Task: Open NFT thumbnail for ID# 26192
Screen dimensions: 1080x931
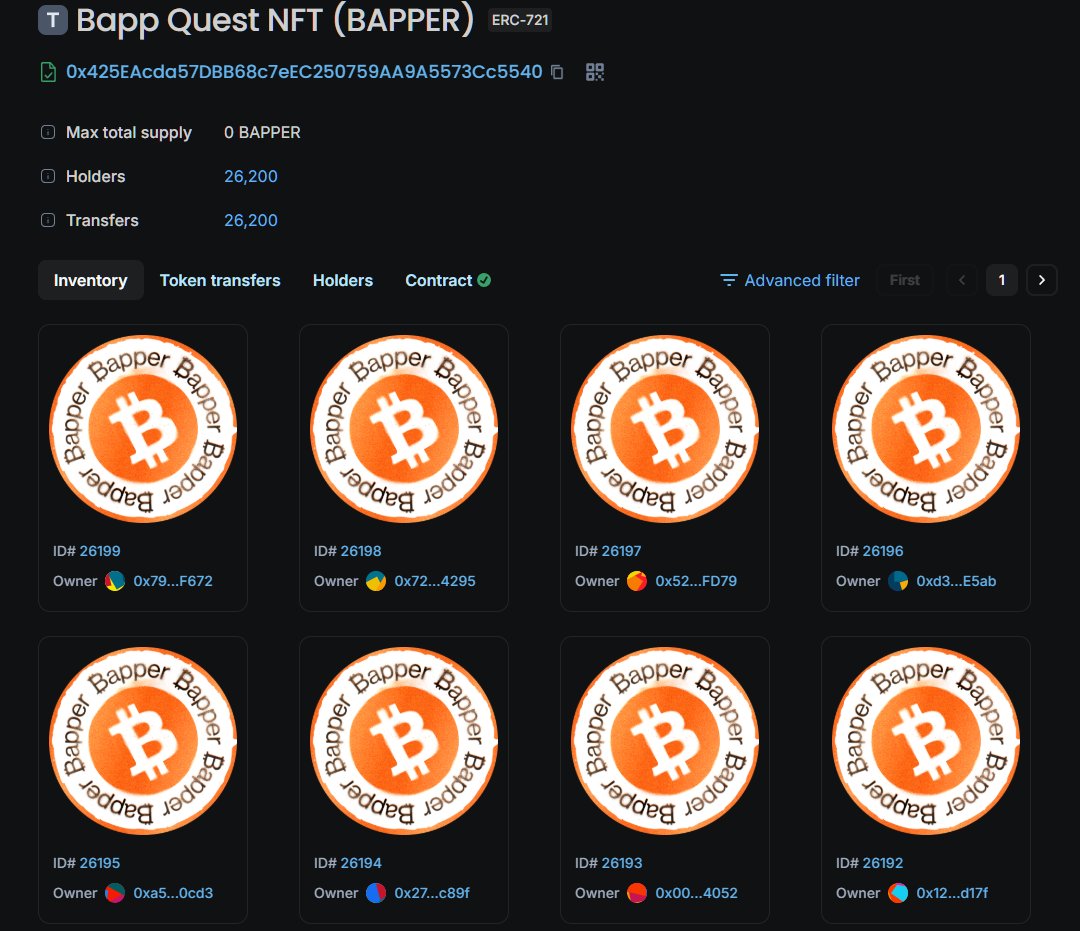Action: 926,741
